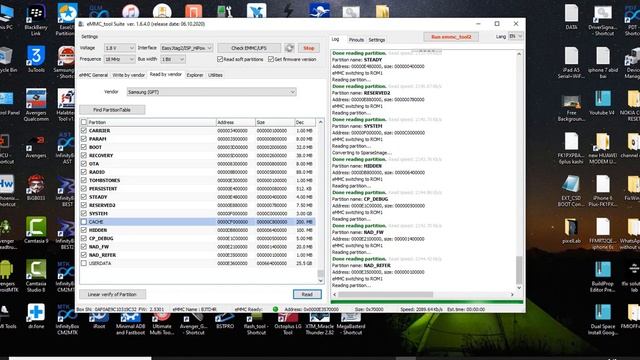
Task: Click the refresh icon beside Check EMMC/UFS
Action: [289, 48]
